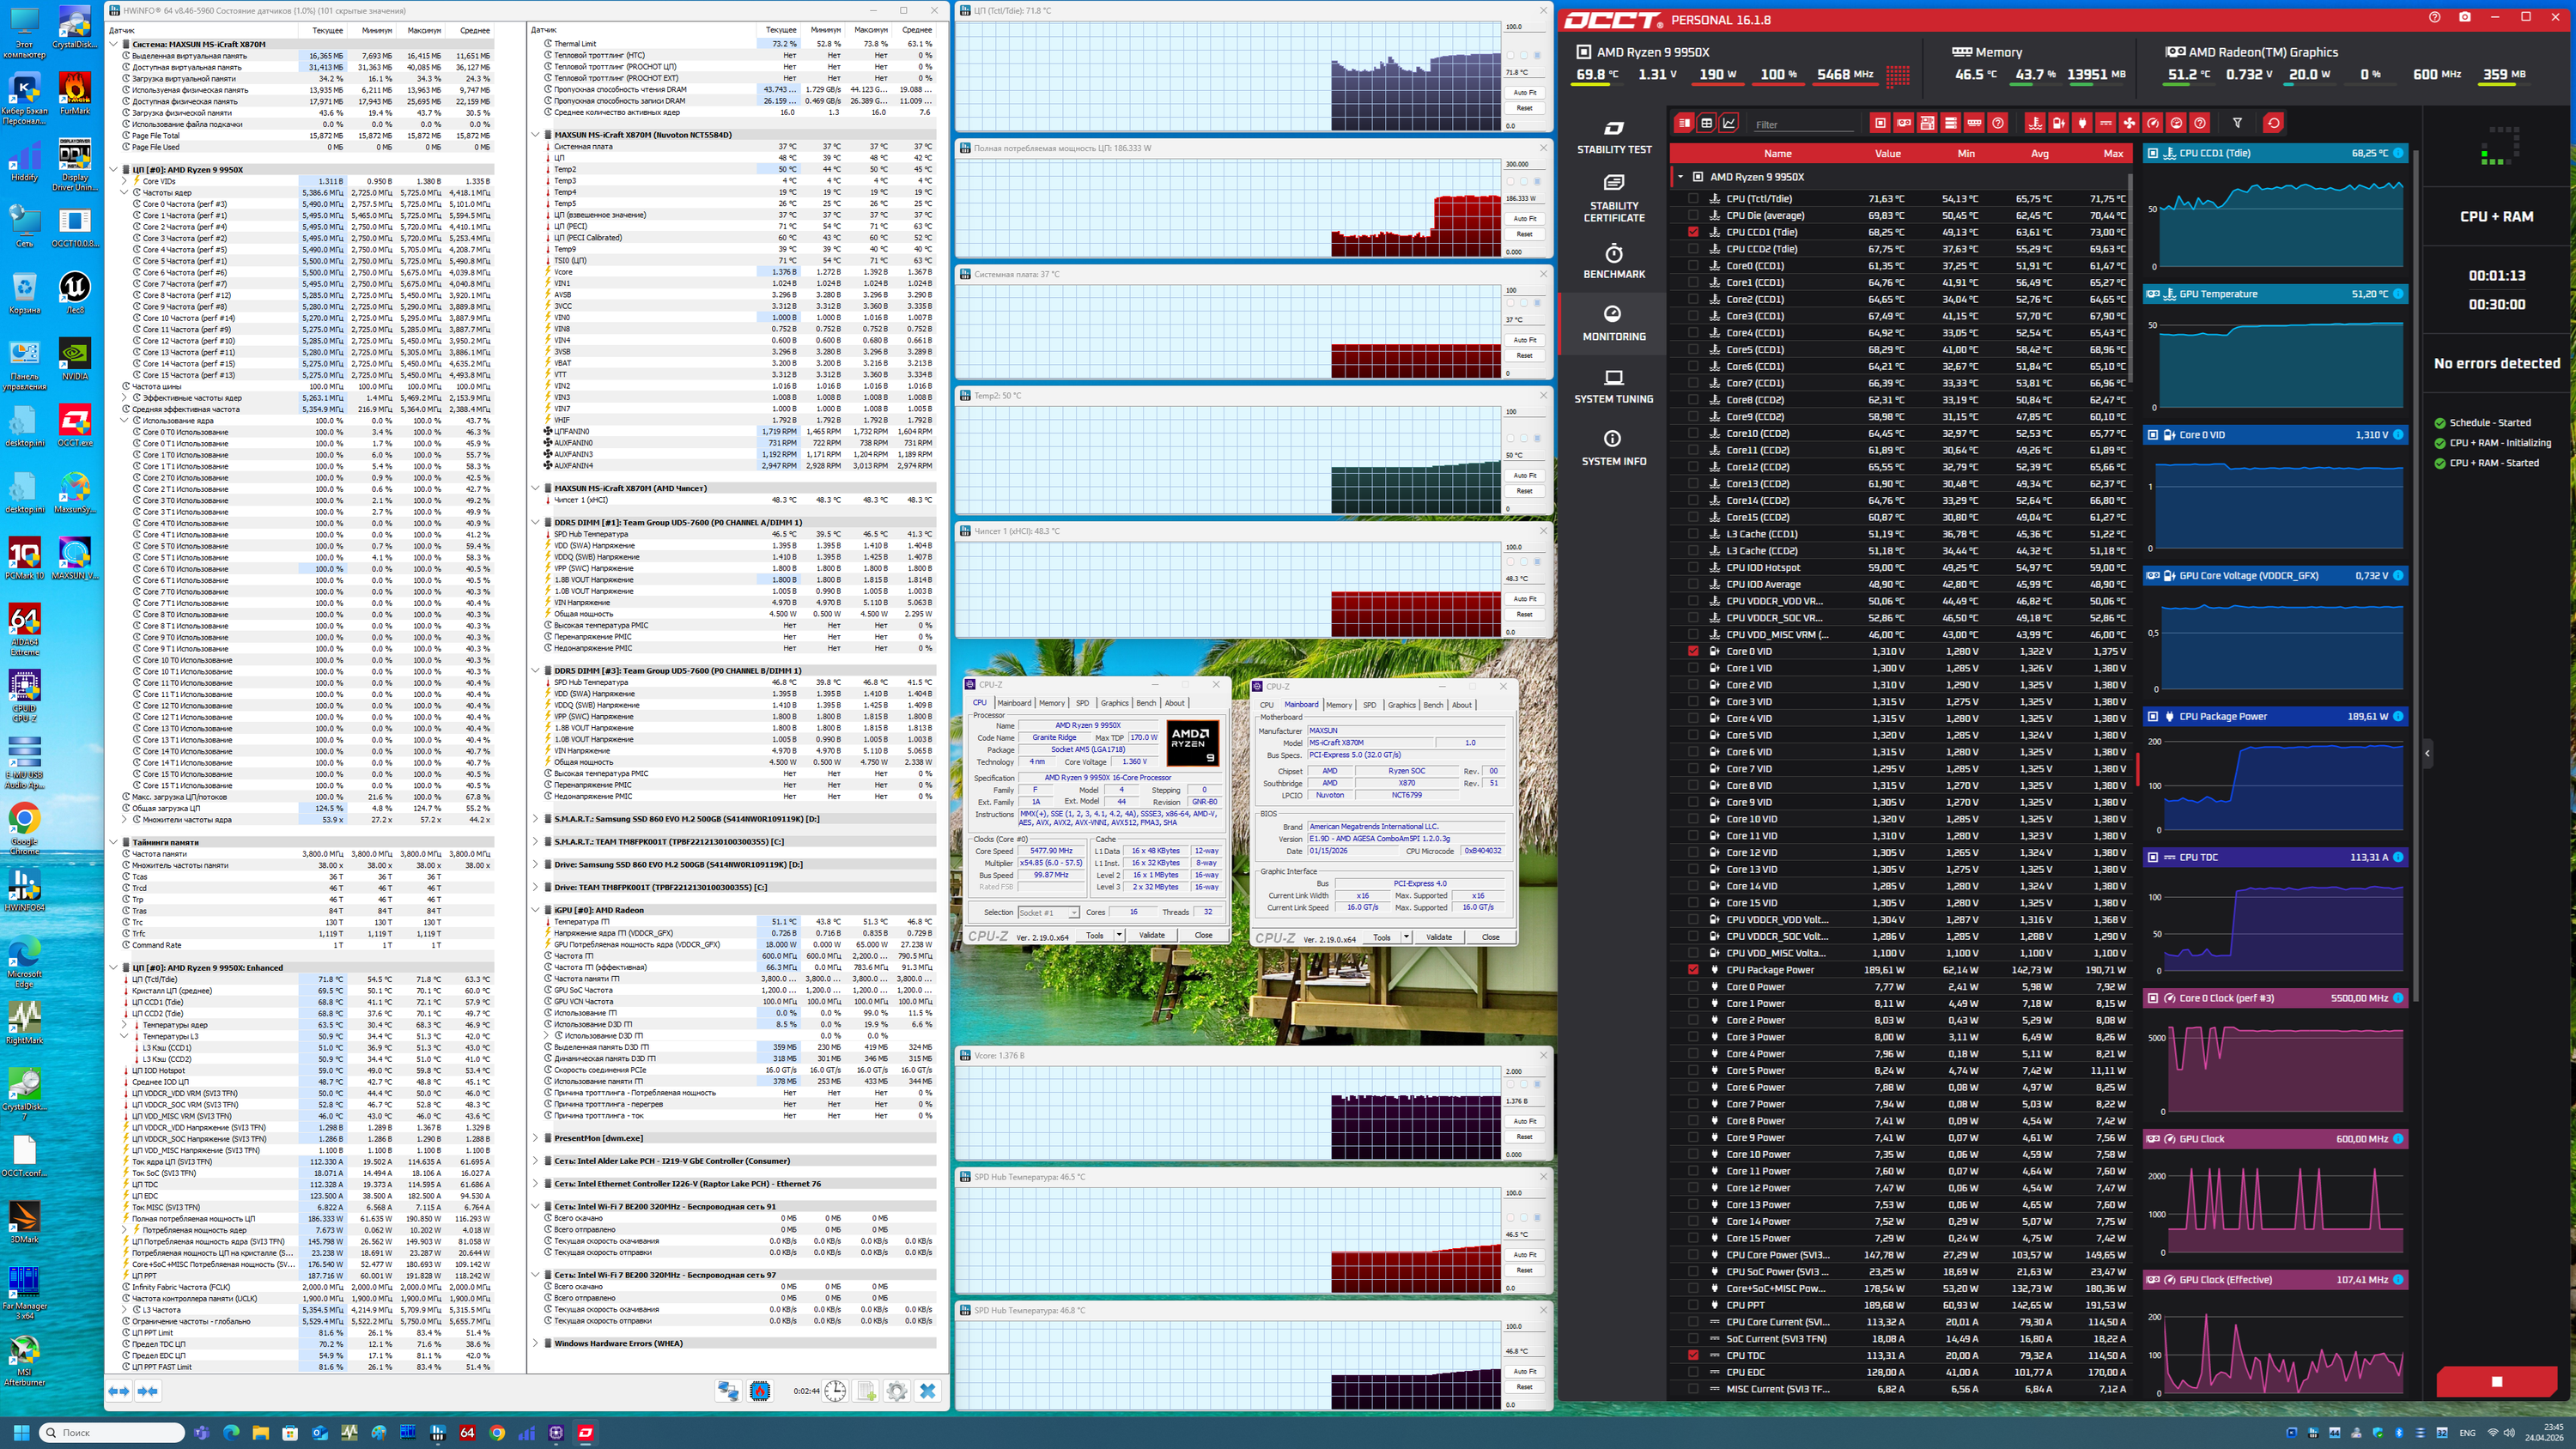Toggle the power plug sensor-type filter

(x=2083, y=123)
